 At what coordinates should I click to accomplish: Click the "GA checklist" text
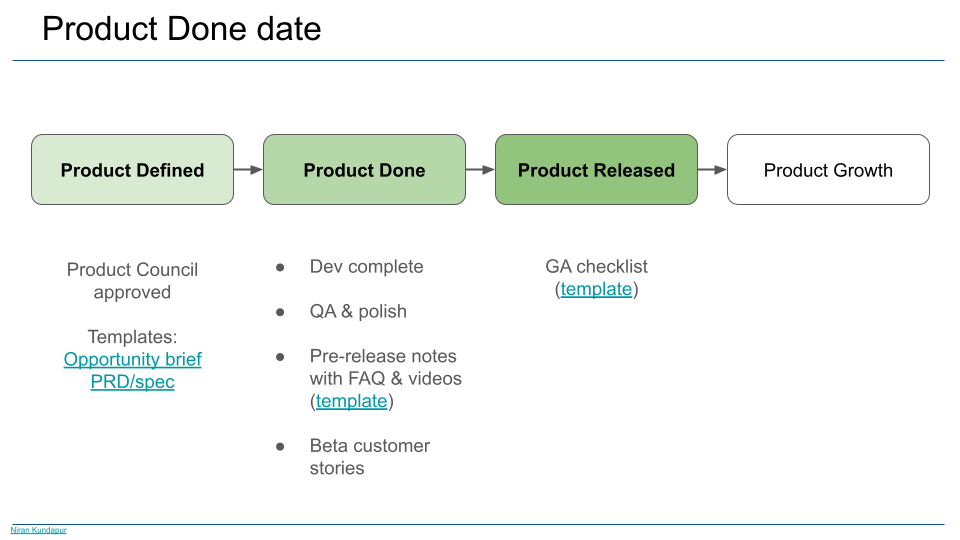tap(596, 267)
